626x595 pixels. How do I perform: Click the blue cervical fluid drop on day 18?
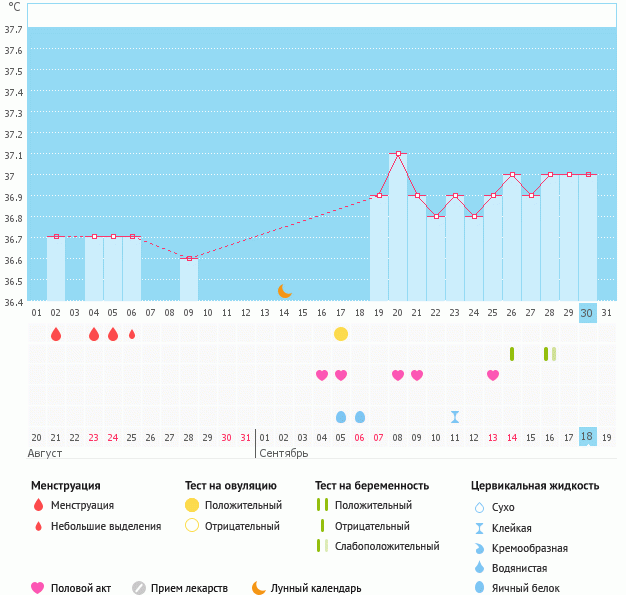(x=360, y=416)
